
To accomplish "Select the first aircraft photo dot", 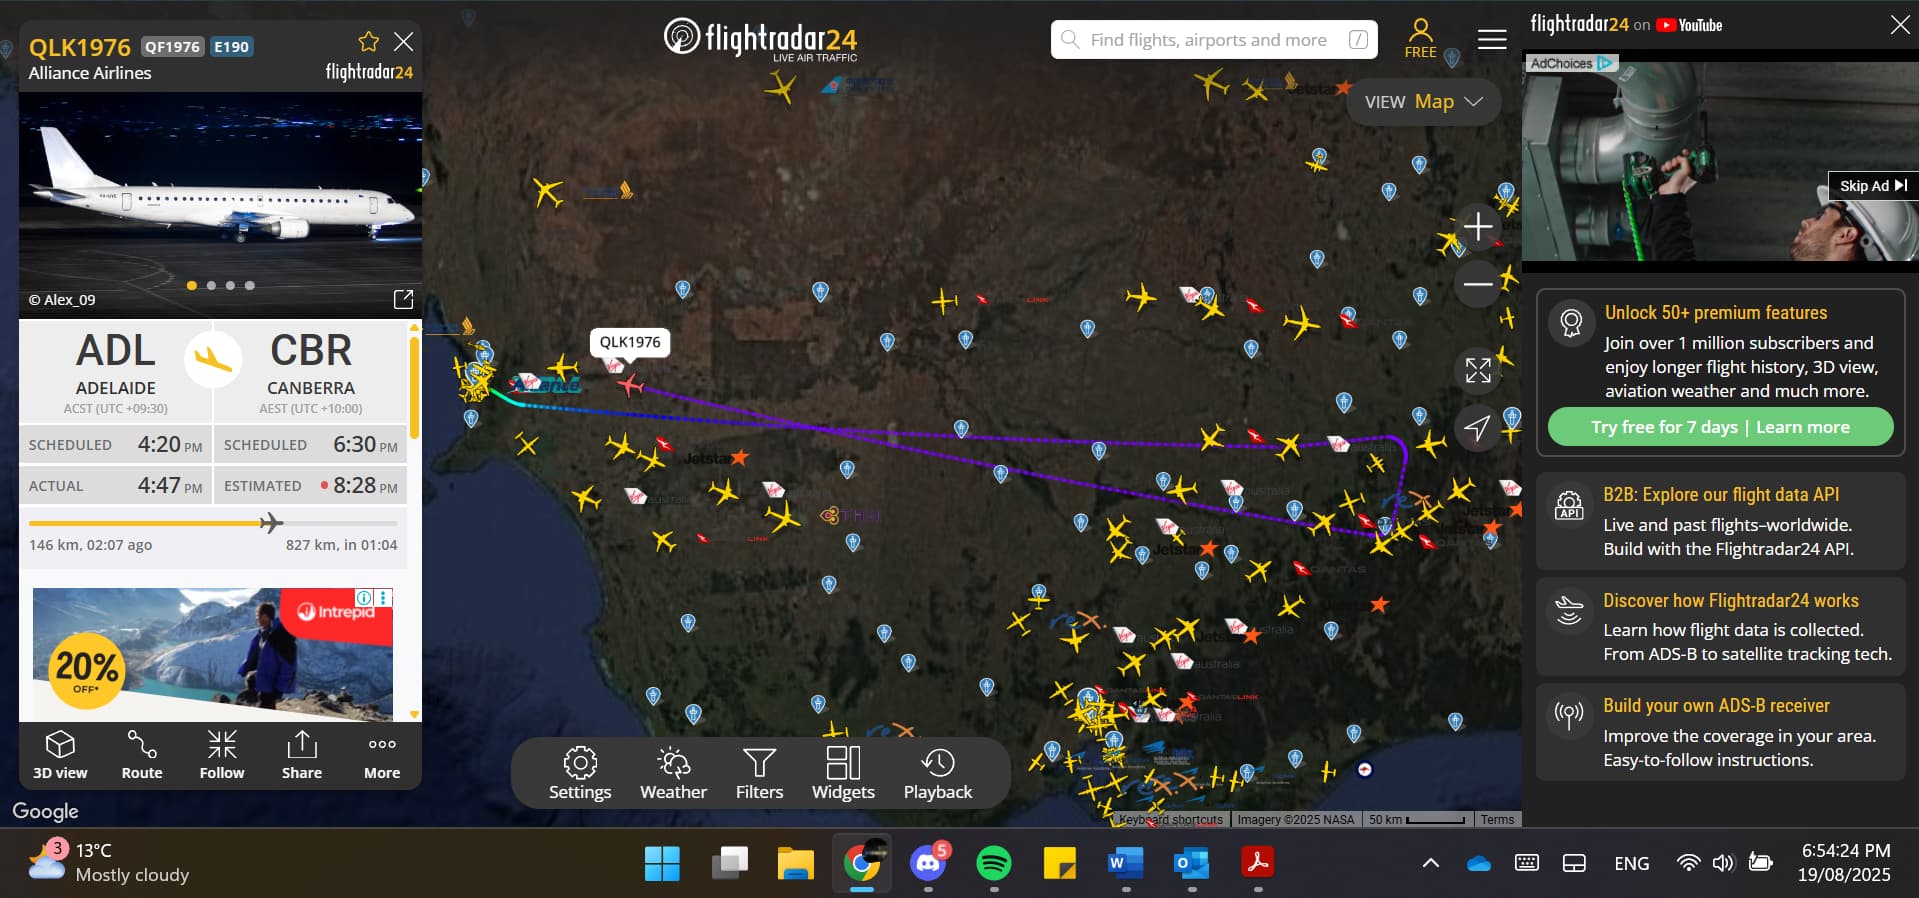I will [x=192, y=285].
